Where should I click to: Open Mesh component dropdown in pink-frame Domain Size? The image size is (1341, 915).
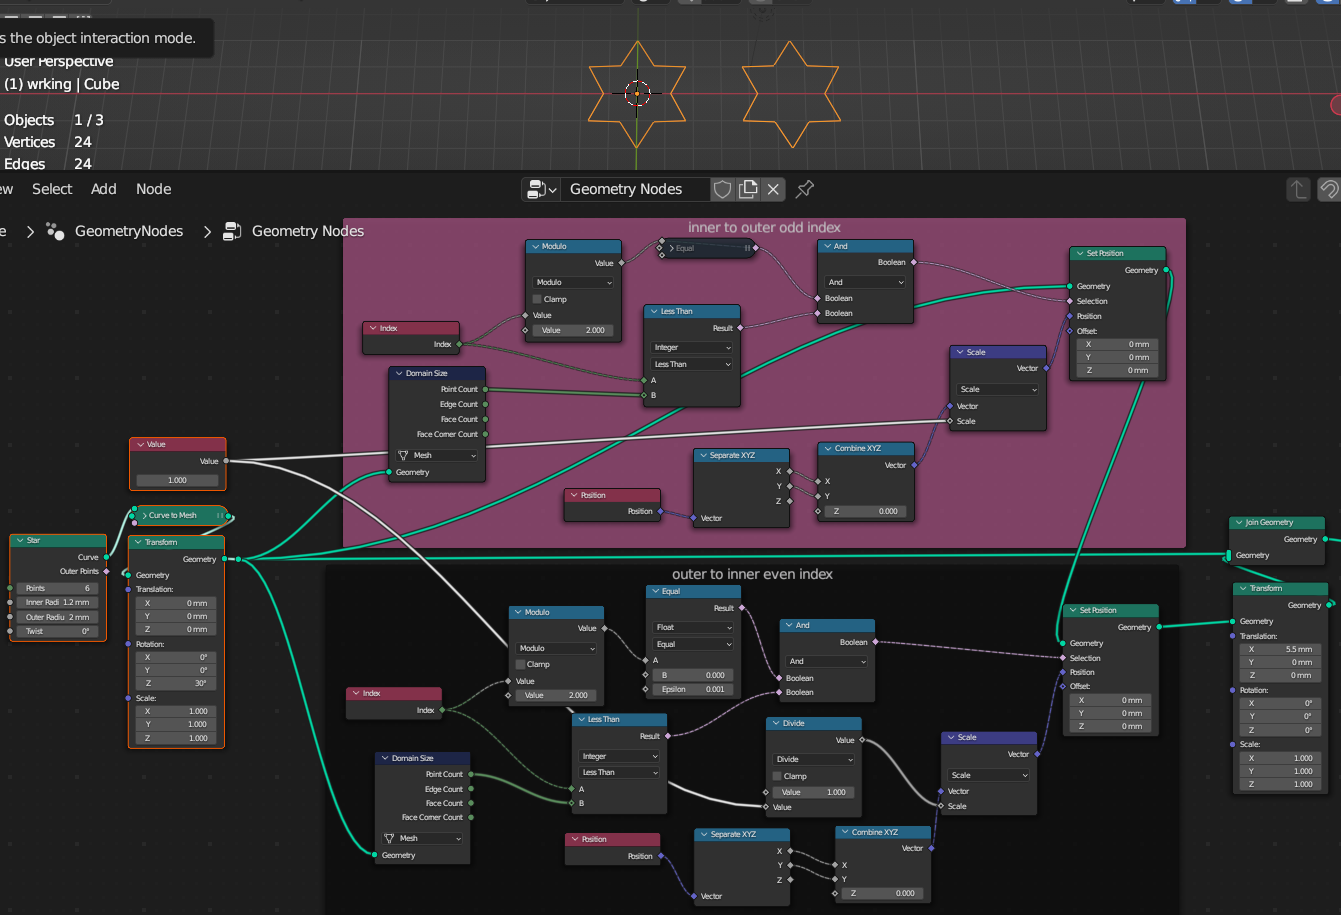[437, 455]
